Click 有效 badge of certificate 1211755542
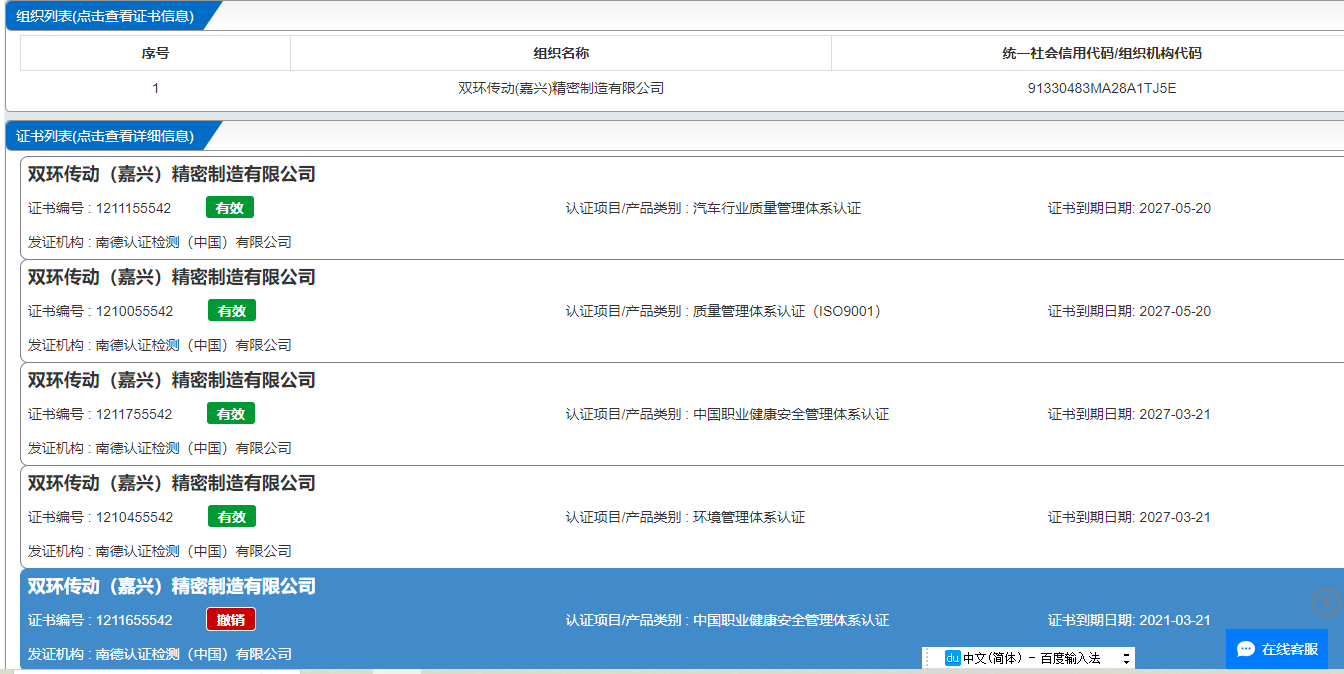 (231, 414)
